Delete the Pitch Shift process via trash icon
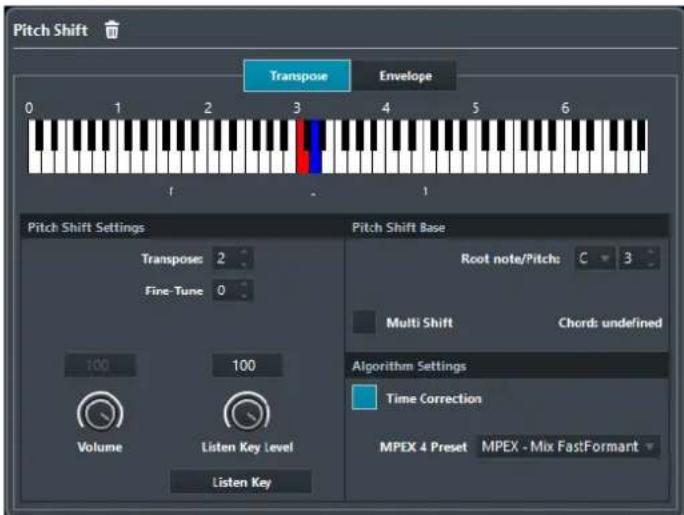Image resolution: width=684 pixels, height=515 pixels. (112, 30)
